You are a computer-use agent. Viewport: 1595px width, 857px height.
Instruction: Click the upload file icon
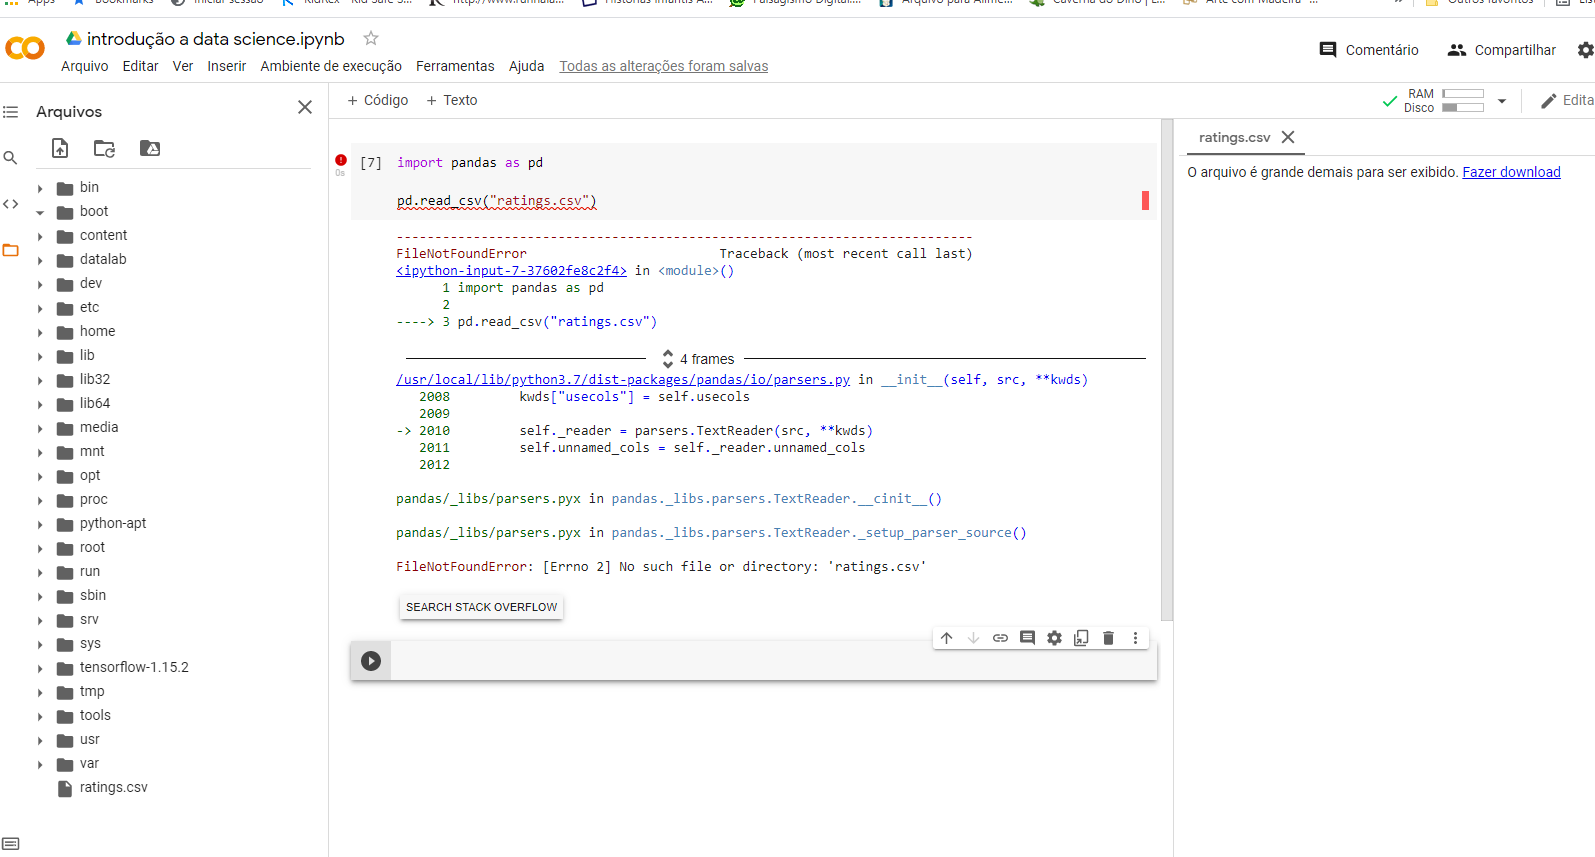click(60, 148)
